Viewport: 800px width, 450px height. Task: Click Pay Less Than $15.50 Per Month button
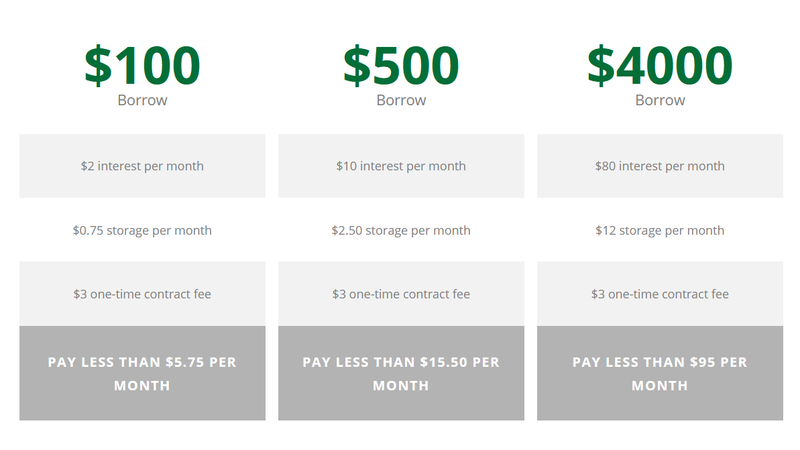point(401,373)
